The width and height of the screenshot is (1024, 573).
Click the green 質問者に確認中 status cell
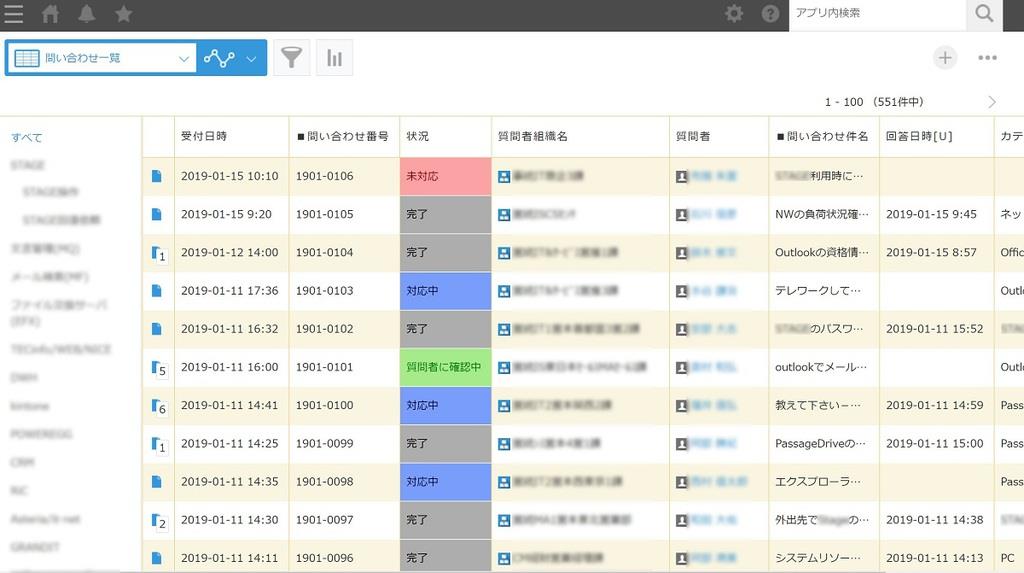pyautogui.click(x=445, y=367)
